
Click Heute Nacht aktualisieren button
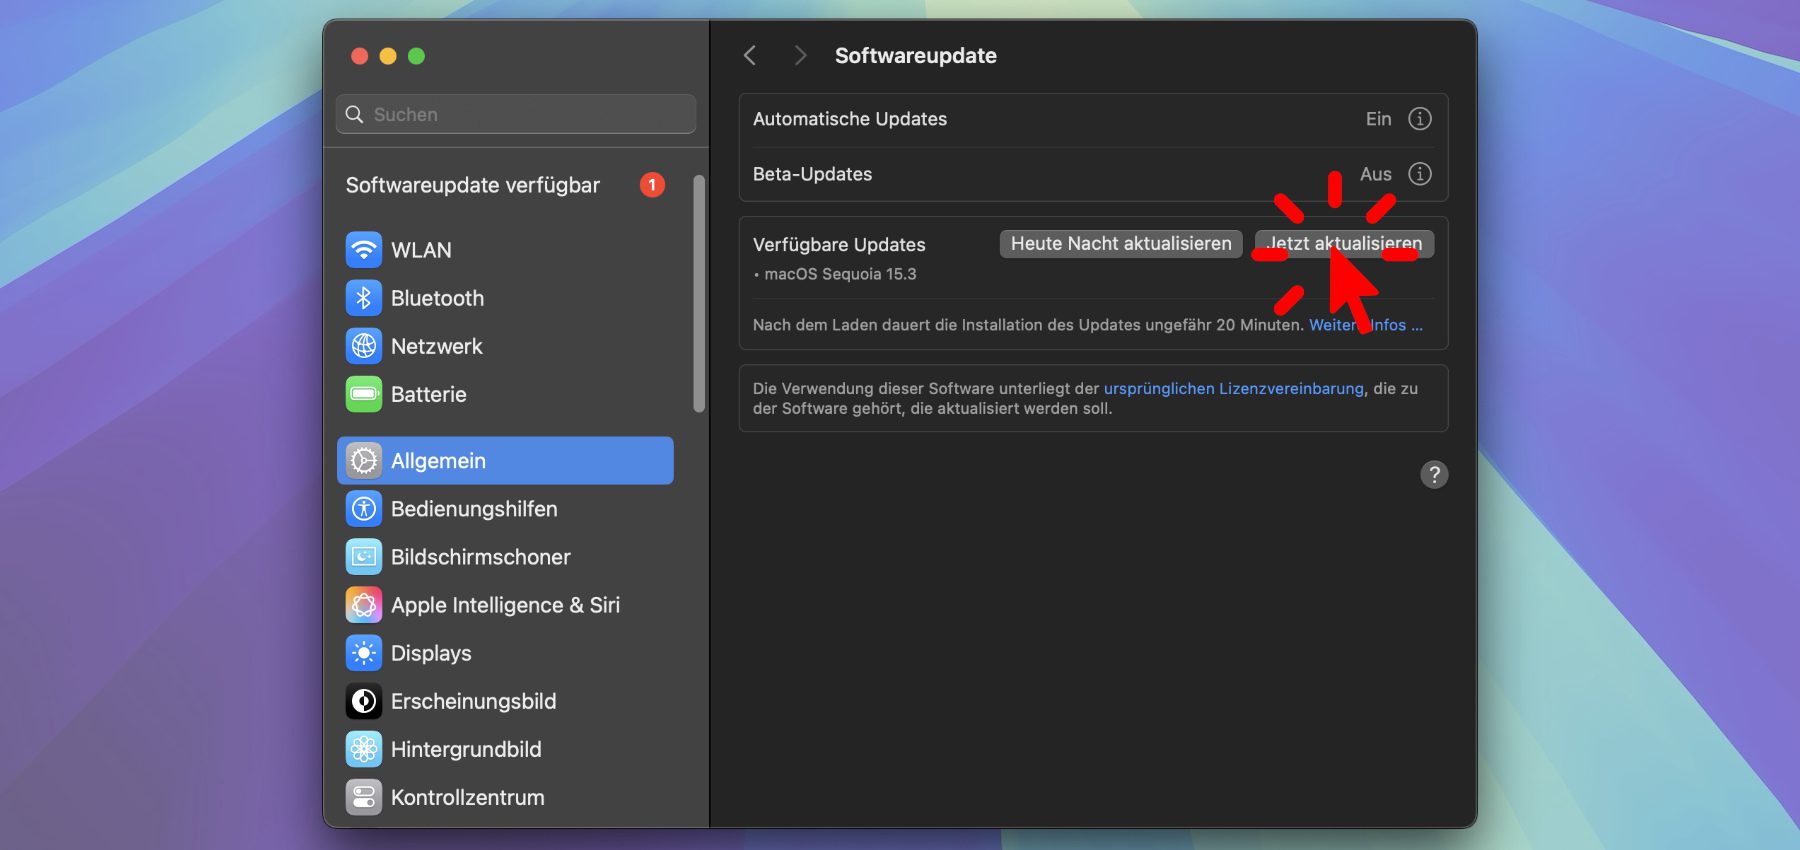pyautogui.click(x=1121, y=244)
